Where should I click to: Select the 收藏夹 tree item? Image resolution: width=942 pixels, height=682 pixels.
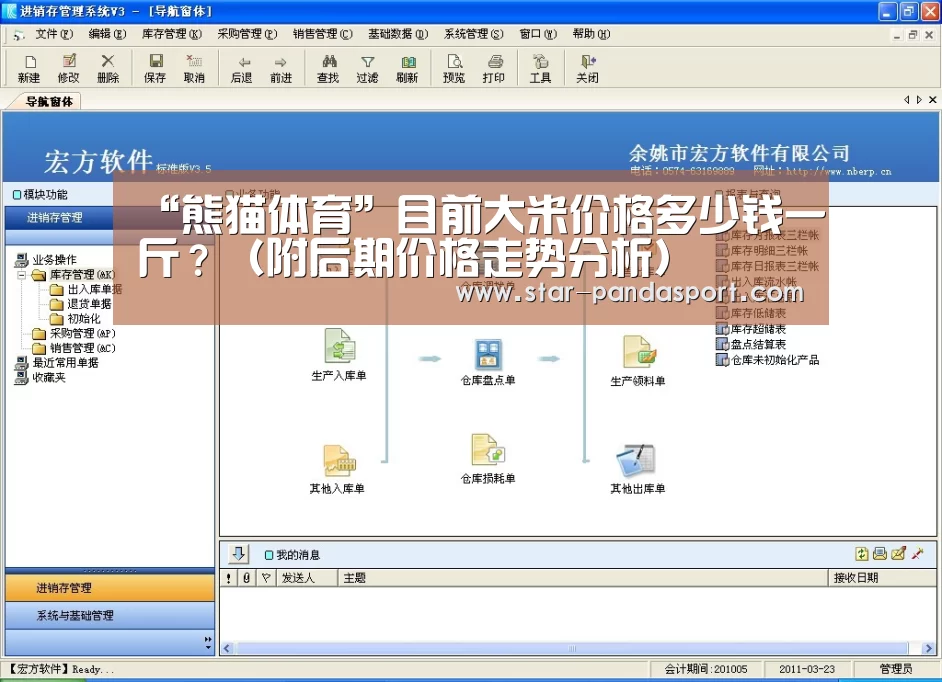[x=40, y=377]
